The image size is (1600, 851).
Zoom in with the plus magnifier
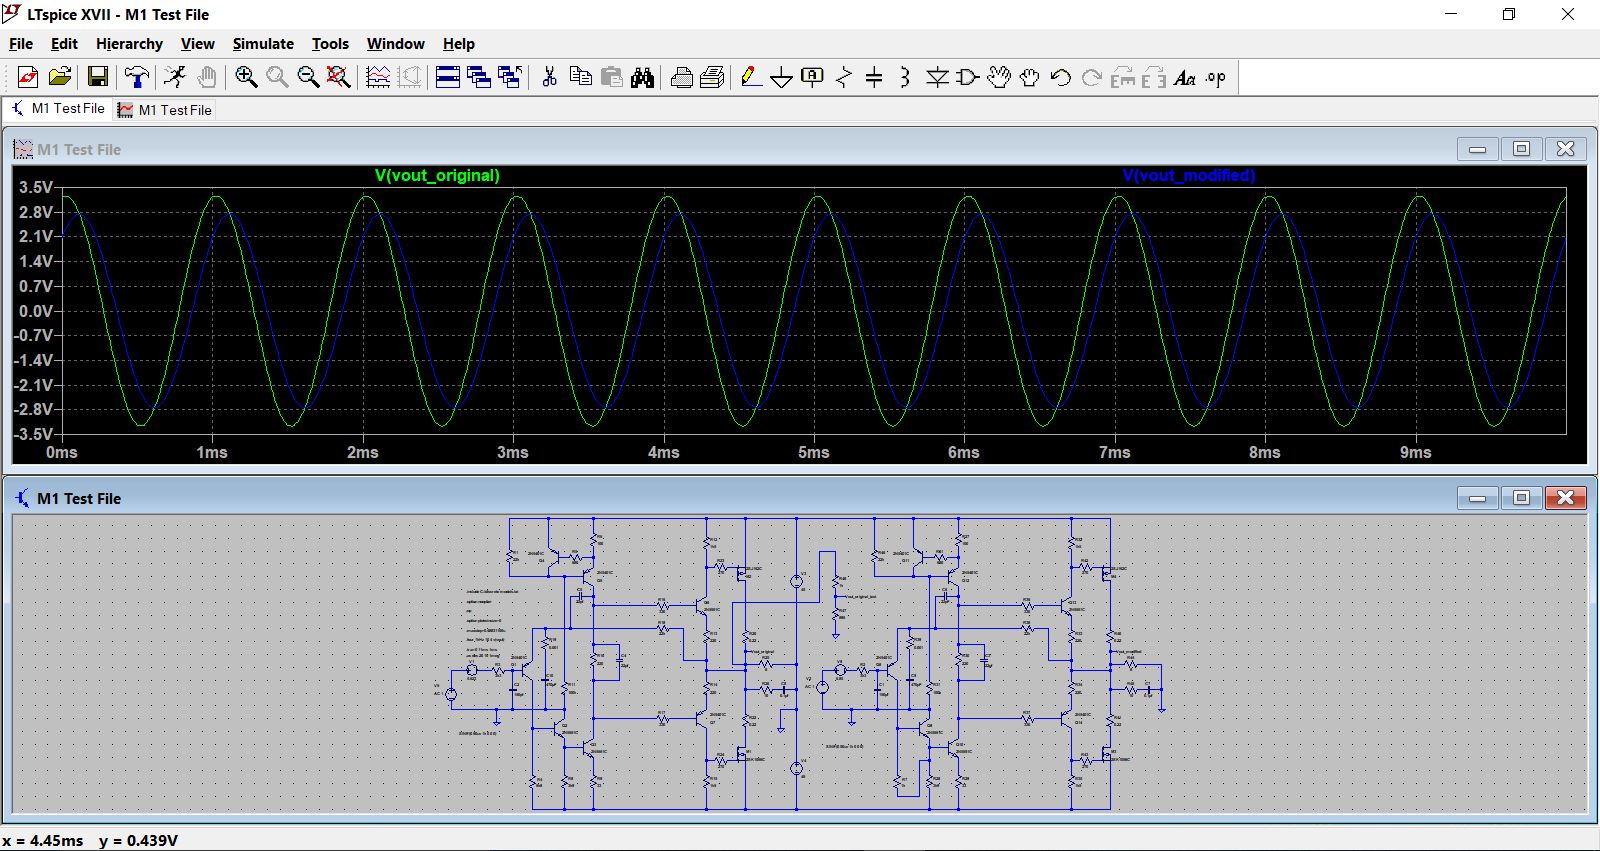point(246,77)
